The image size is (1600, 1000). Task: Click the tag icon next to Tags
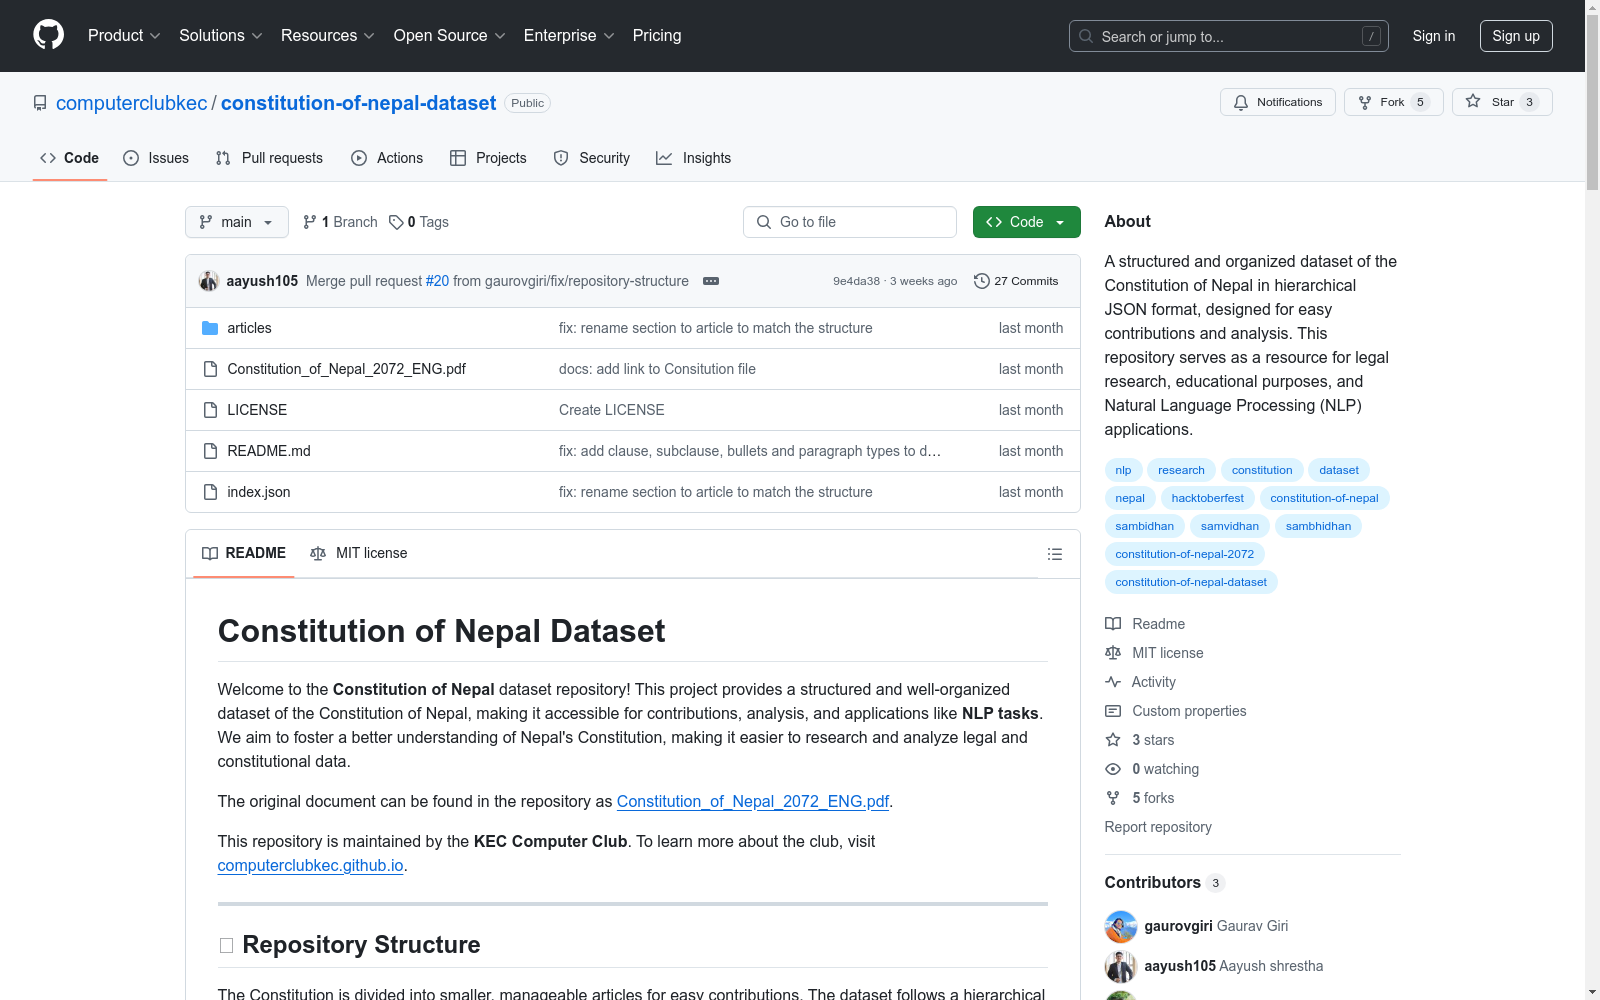[396, 222]
